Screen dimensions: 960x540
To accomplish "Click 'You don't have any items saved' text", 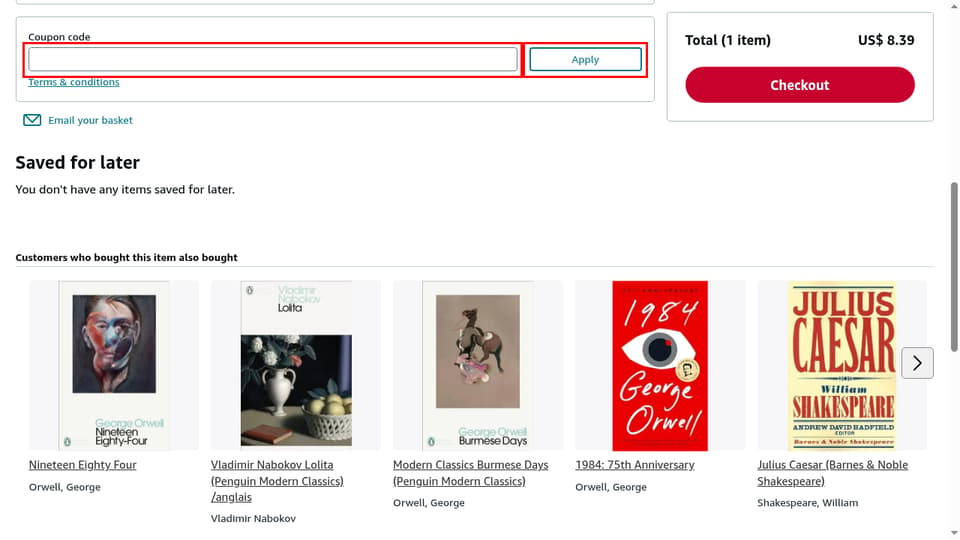I will point(125,190).
